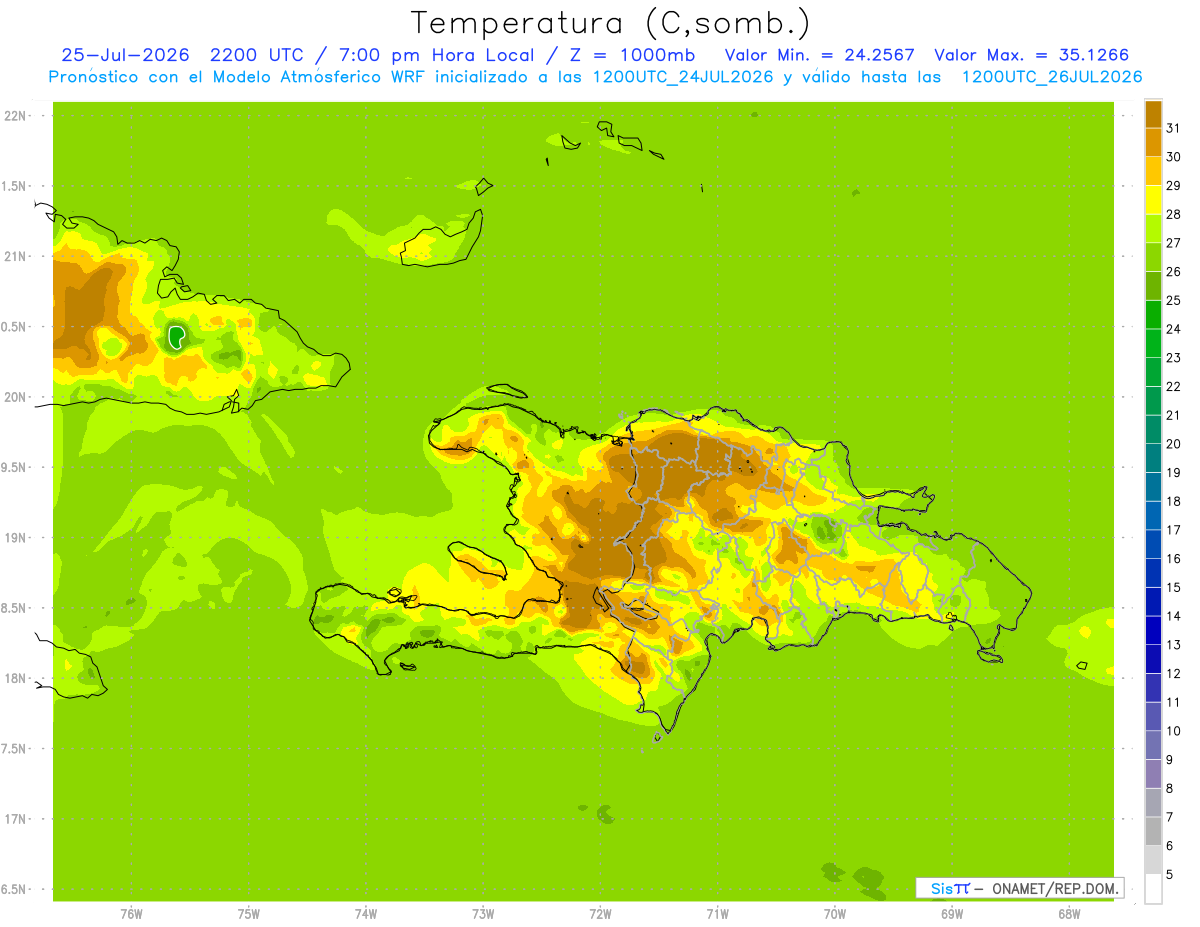
Task: Click the Valor Min. = 24.2567 value
Action: (x=819, y=55)
